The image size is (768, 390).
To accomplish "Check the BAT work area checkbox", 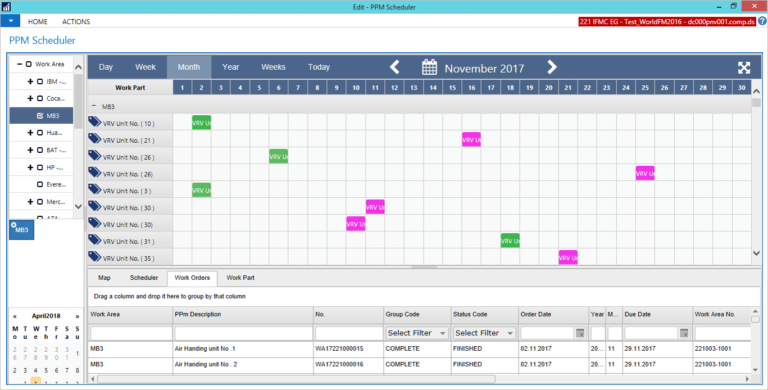I will (40, 150).
